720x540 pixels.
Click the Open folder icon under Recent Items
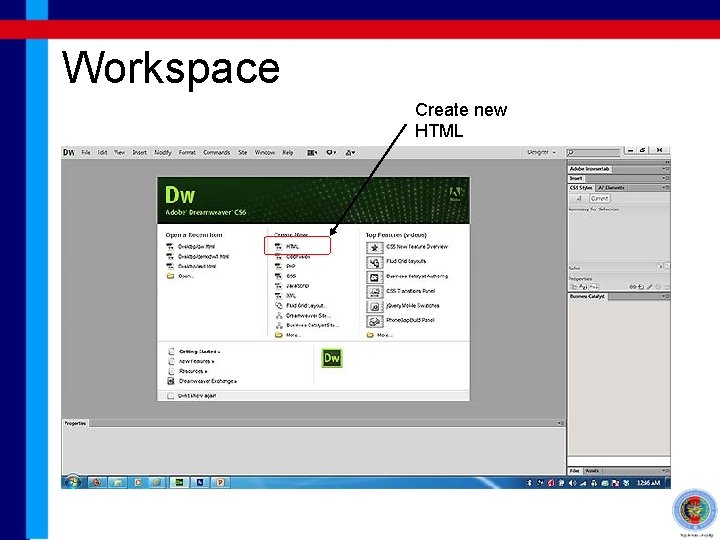[x=170, y=276]
